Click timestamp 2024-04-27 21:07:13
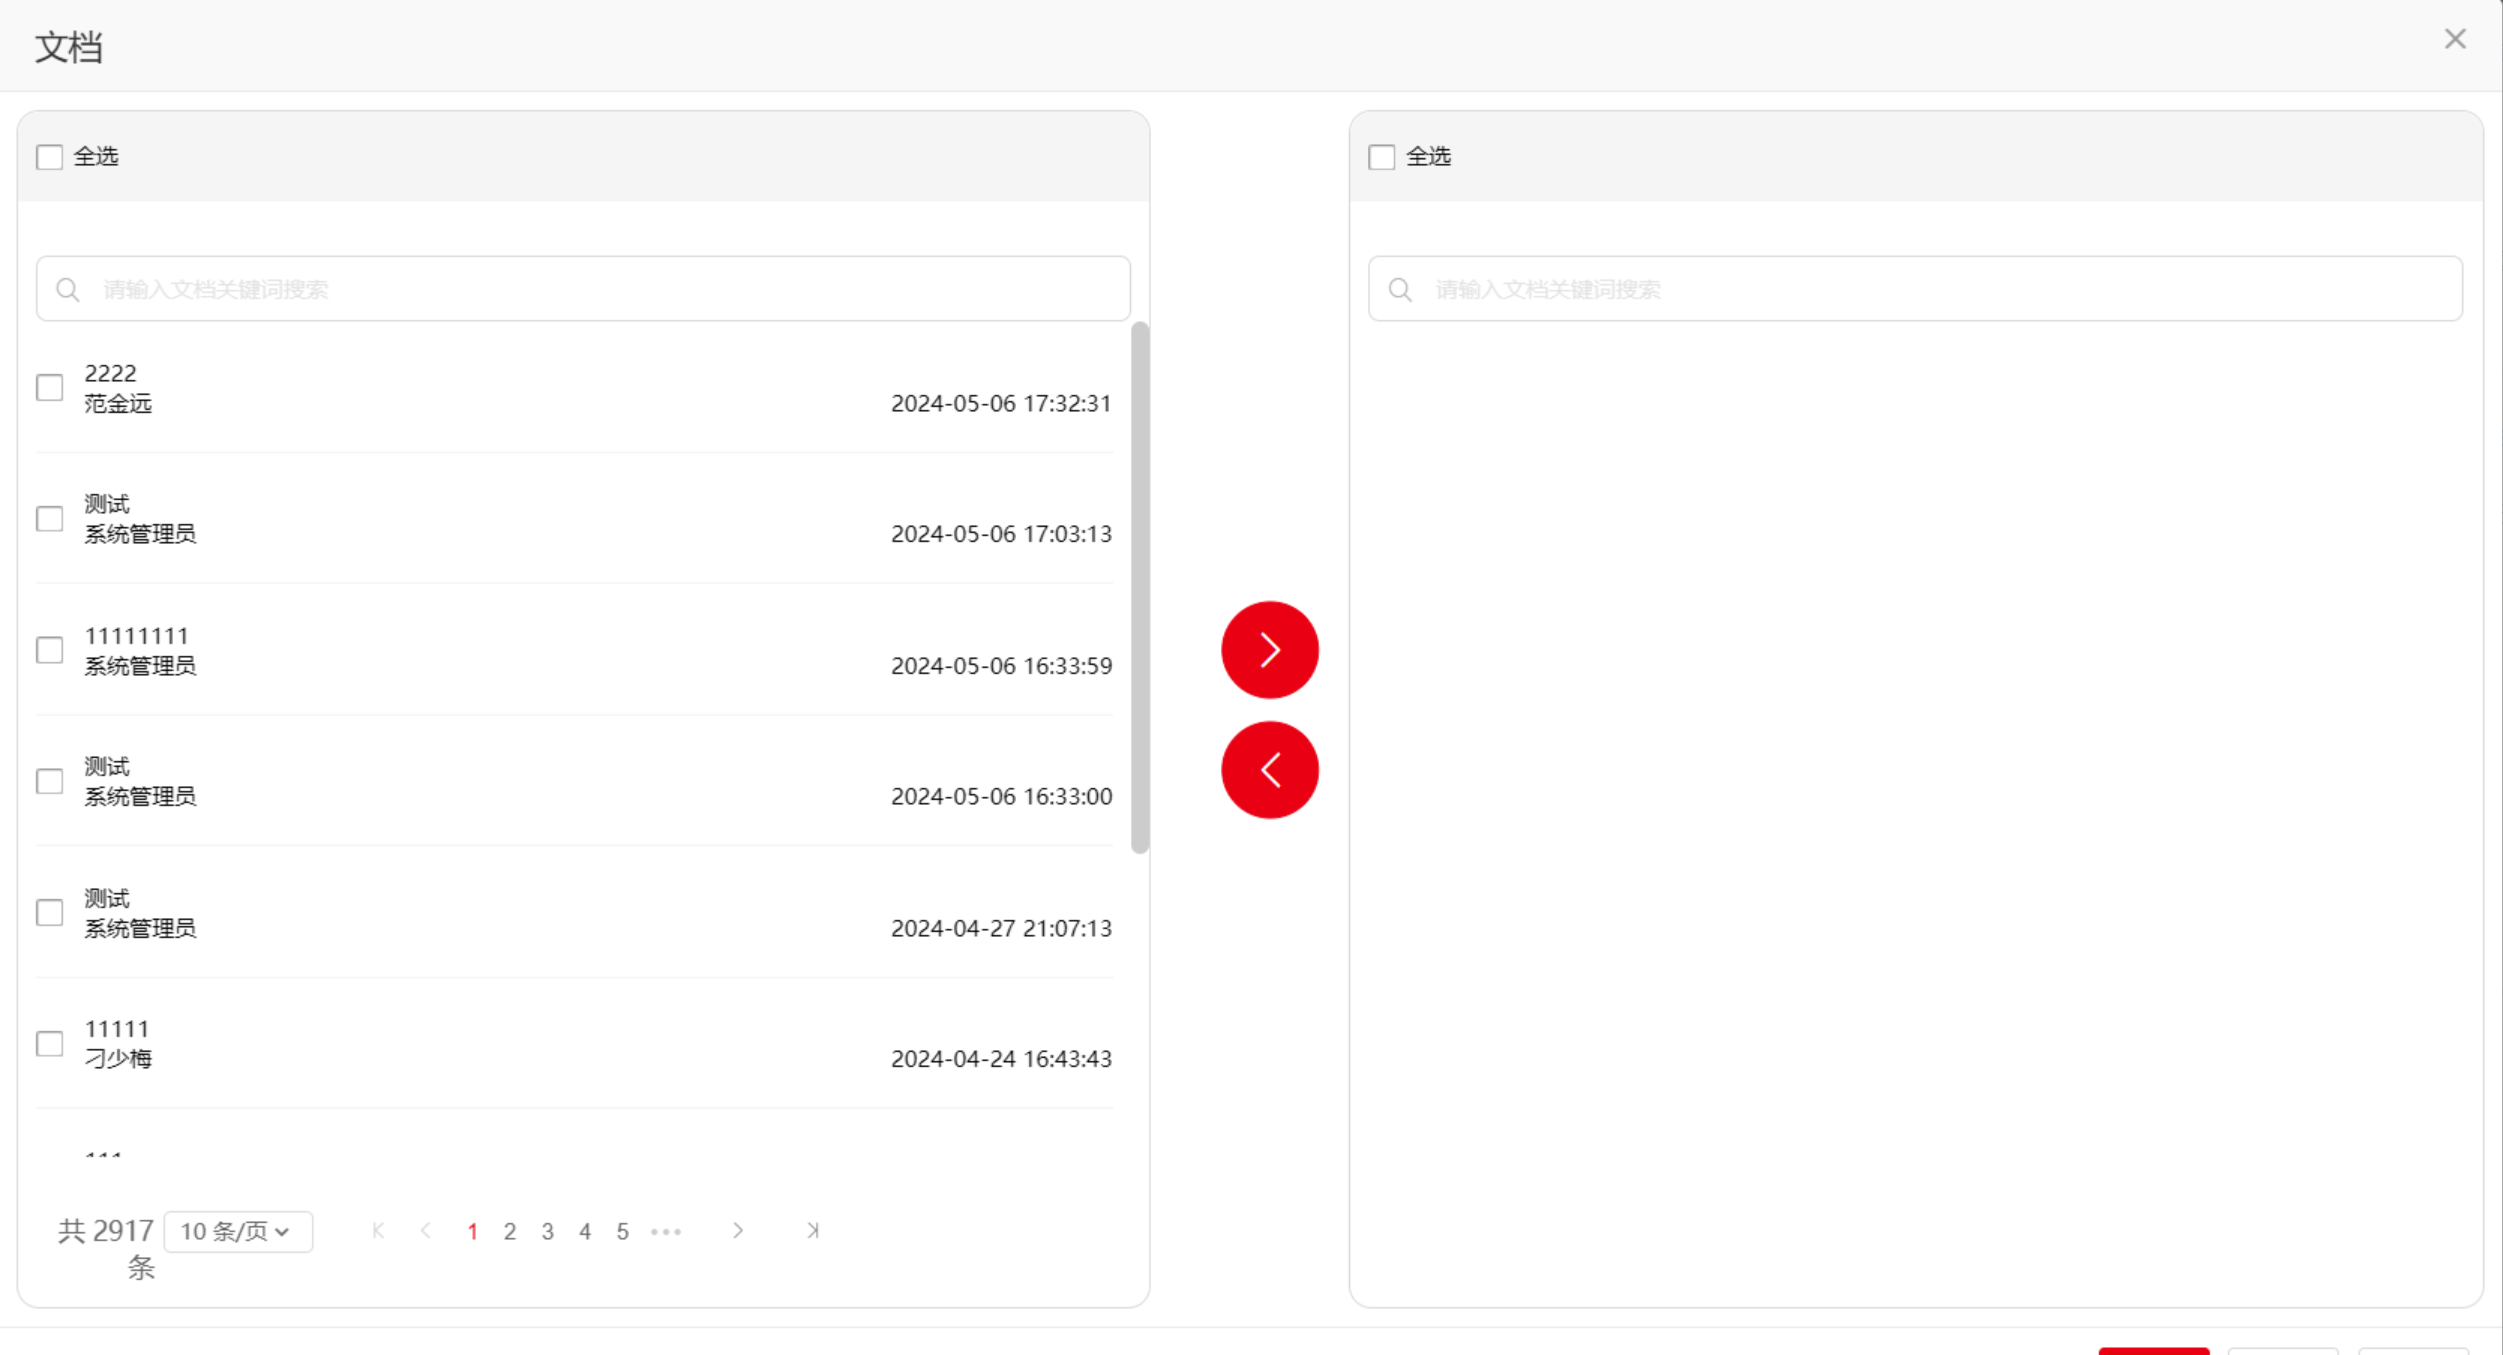 [1001, 929]
